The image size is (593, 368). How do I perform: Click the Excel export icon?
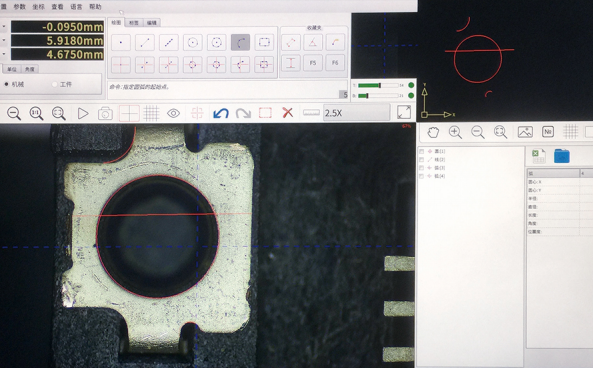point(538,156)
